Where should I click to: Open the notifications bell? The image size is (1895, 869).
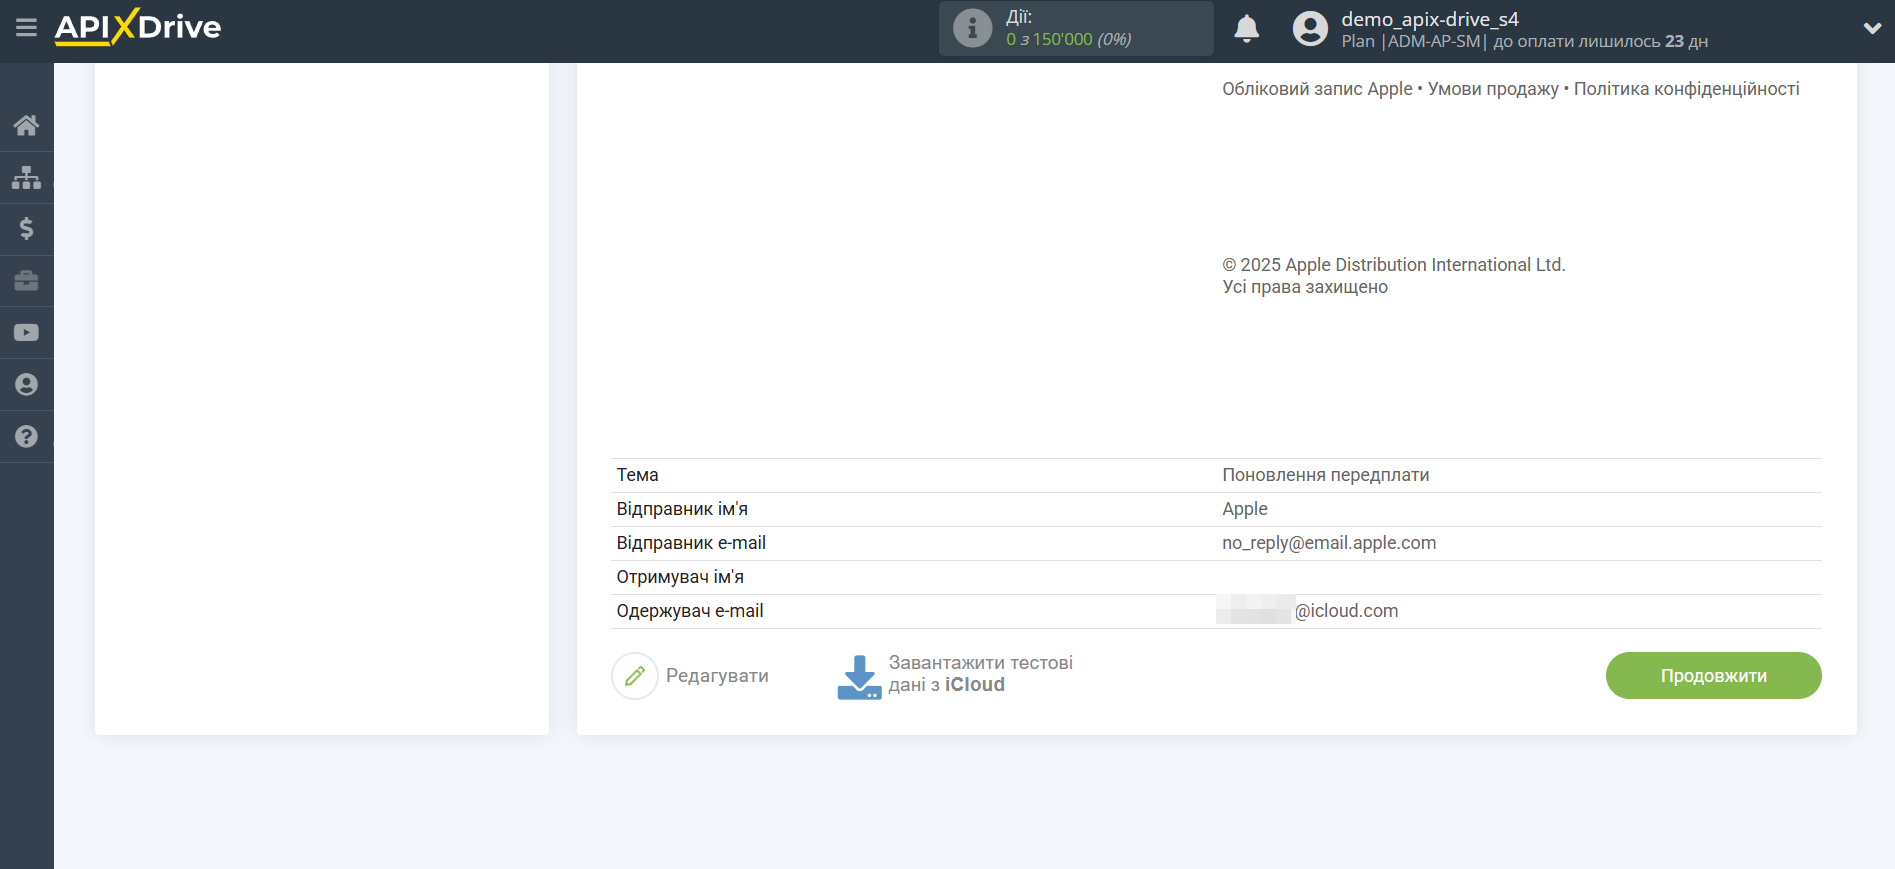[1246, 28]
